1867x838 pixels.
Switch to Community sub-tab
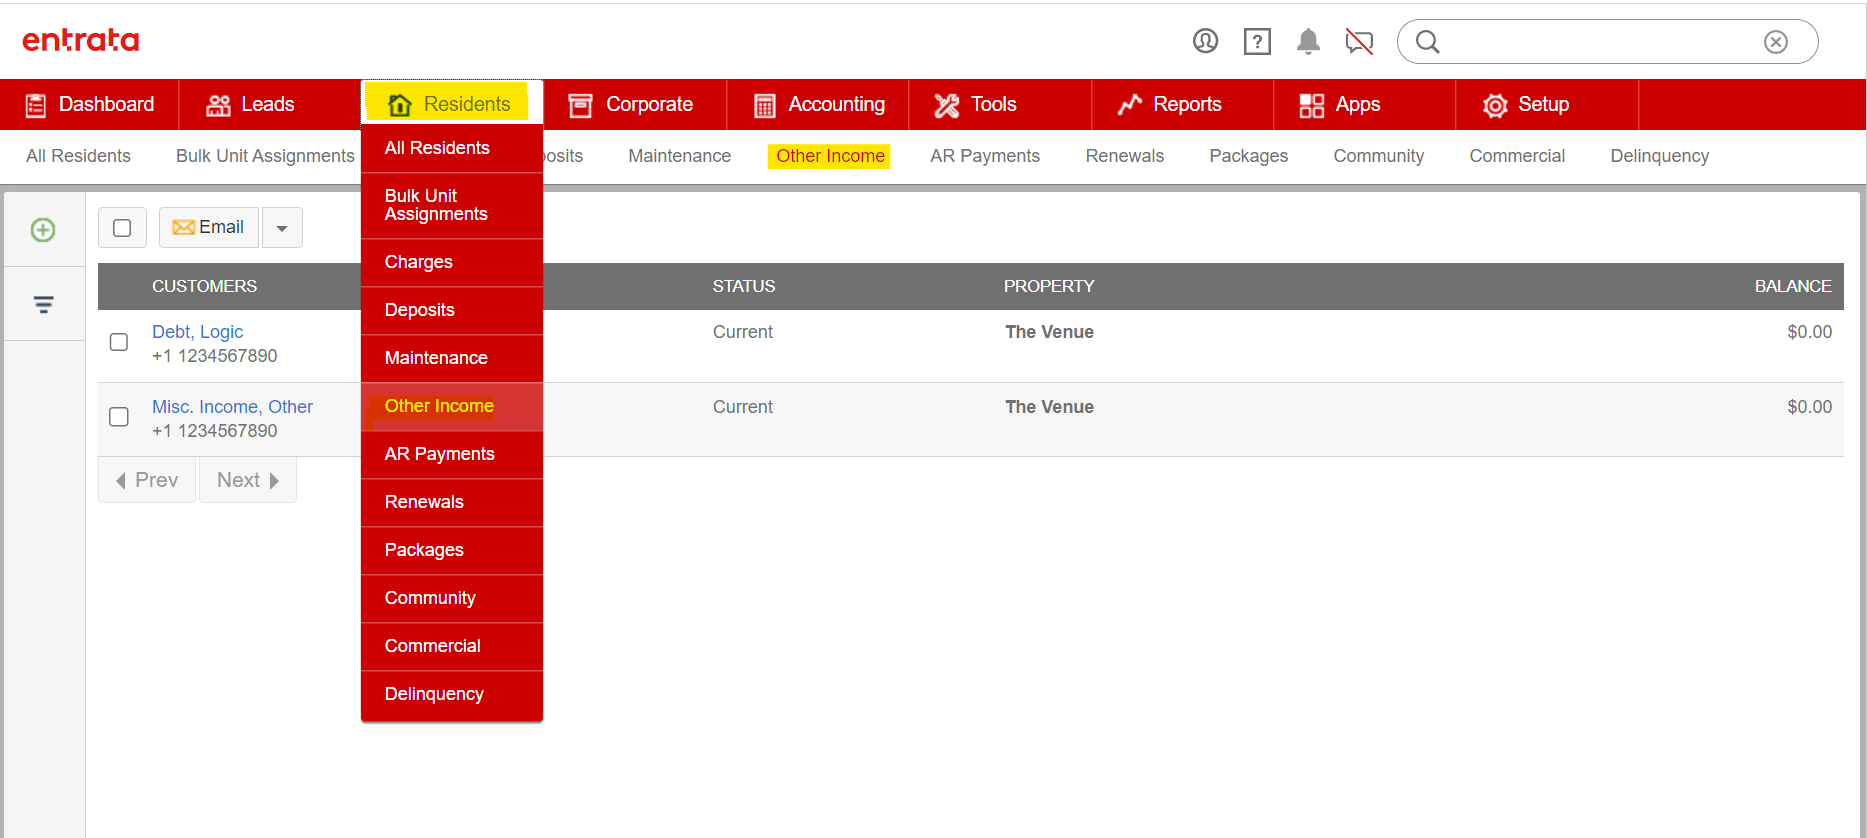tap(1379, 156)
